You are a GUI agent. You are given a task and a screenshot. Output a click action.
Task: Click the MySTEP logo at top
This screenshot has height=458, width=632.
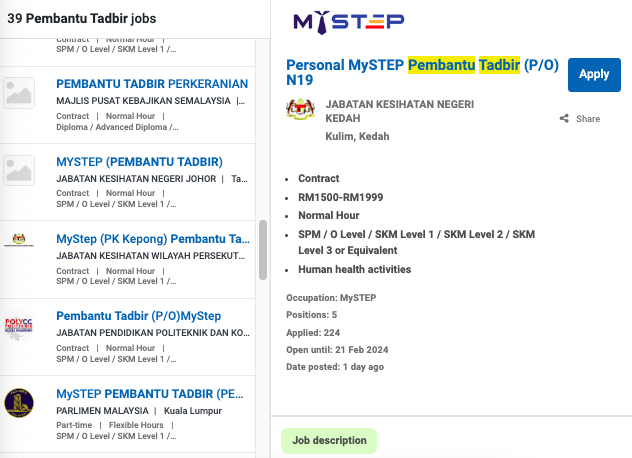(x=348, y=21)
